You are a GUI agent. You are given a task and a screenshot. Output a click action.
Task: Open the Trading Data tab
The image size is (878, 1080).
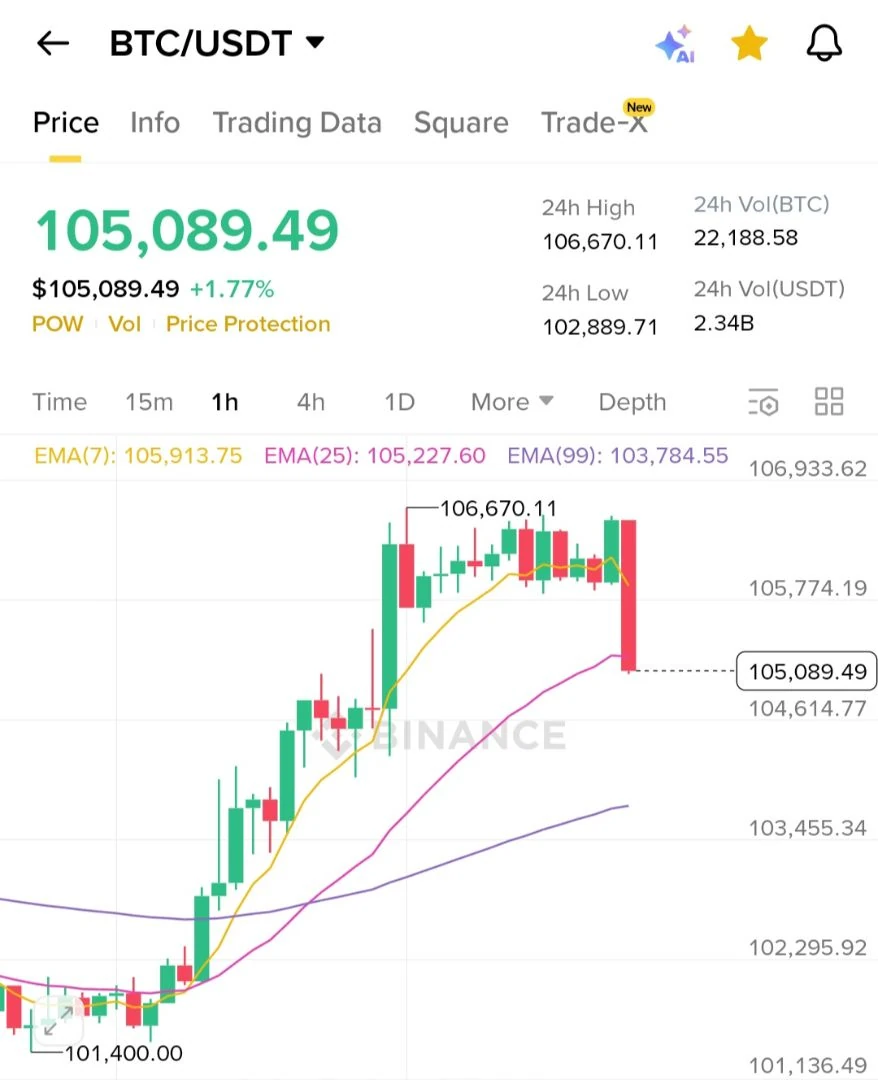click(x=297, y=123)
